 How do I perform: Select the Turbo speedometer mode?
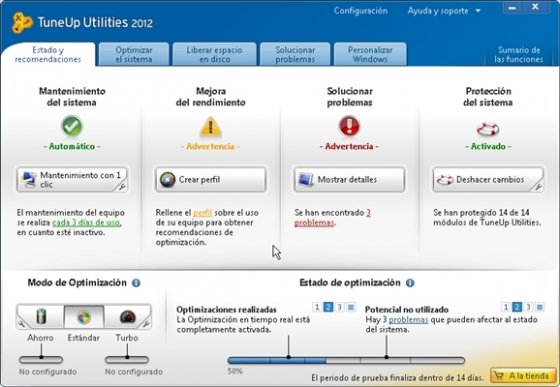pos(128,317)
